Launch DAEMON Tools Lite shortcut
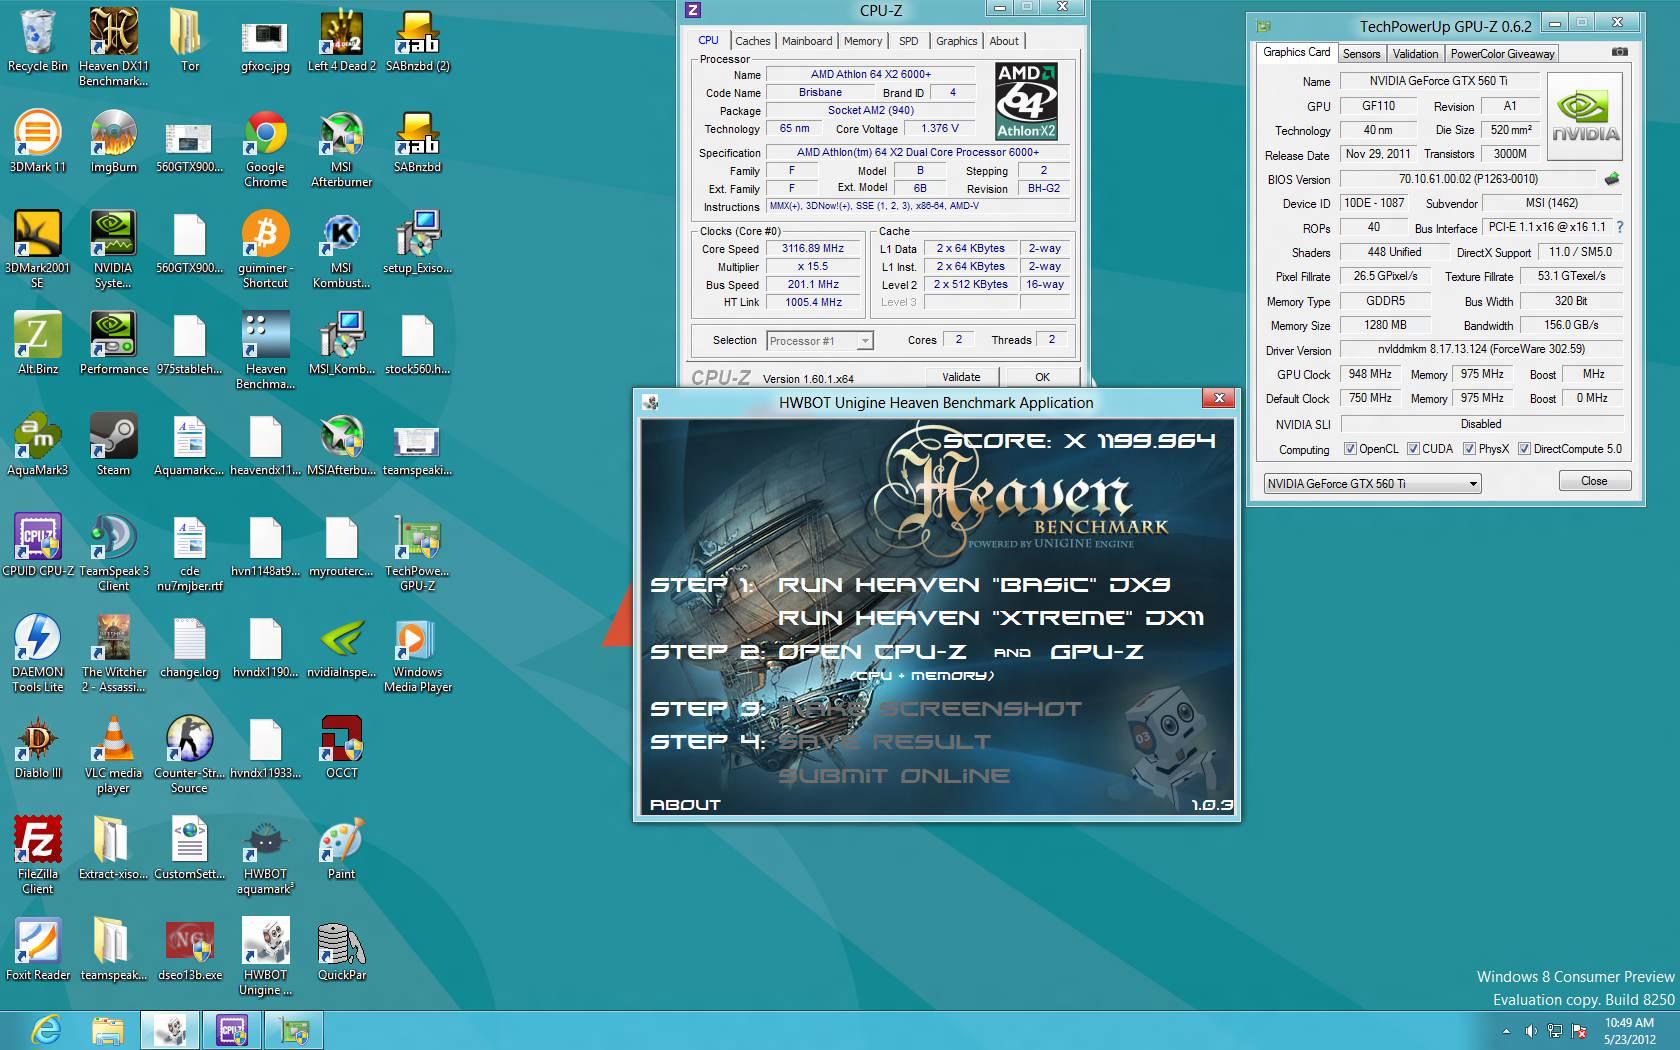Viewport: 1680px width, 1050px height. [x=38, y=653]
